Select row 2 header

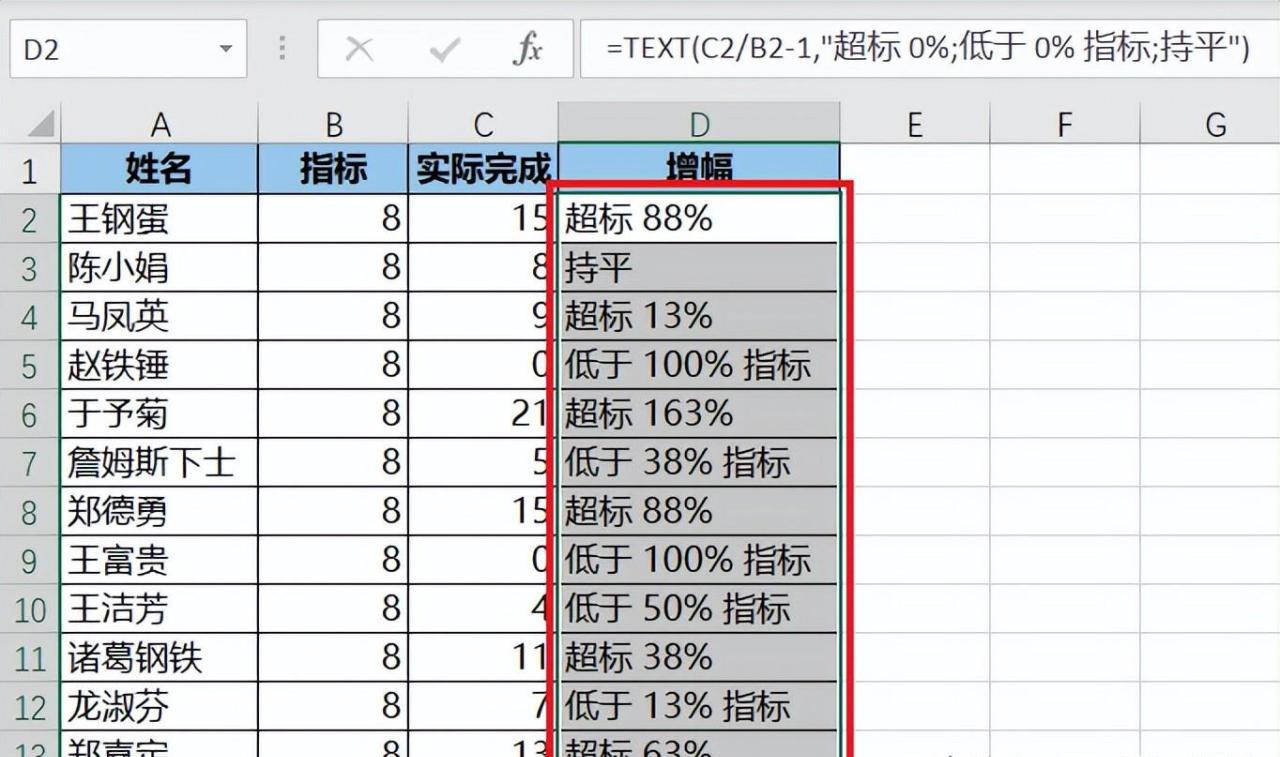tap(29, 218)
